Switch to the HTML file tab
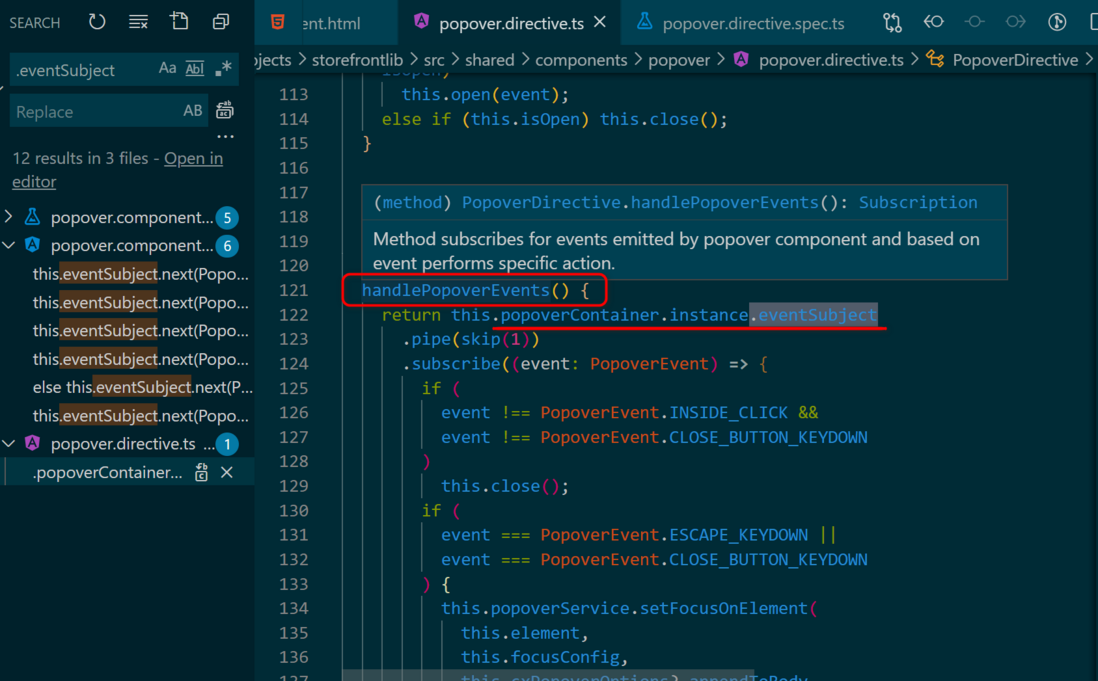The width and height of the screenshot is (1098, 681). [x=324, y=23]
